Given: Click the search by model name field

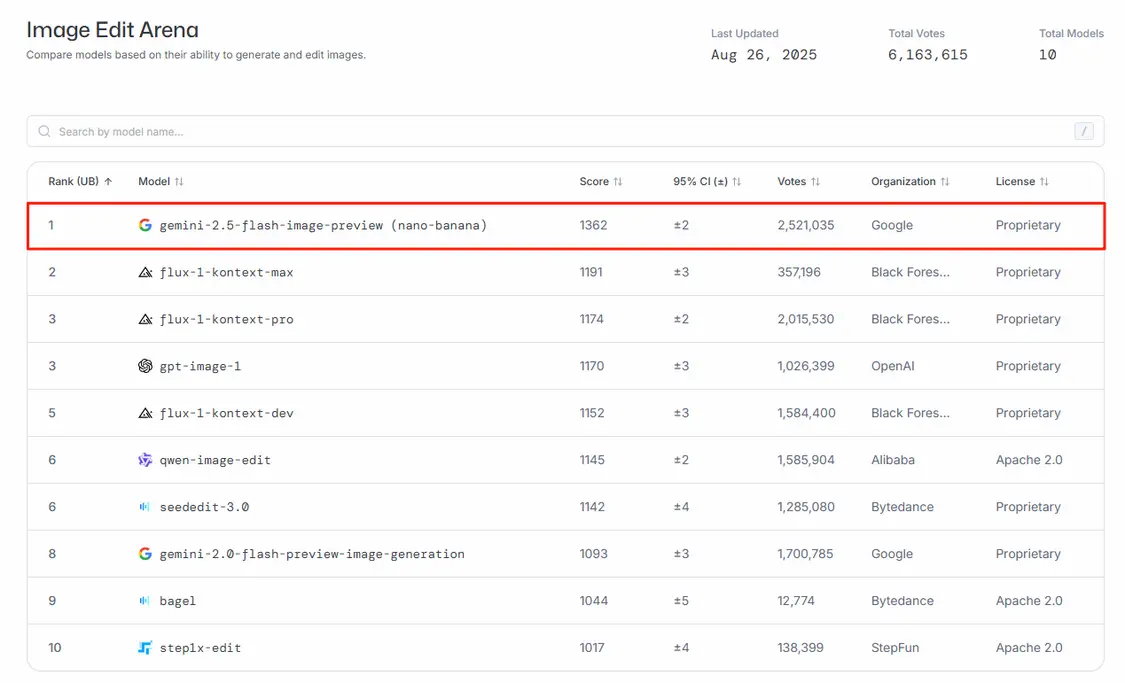Looking at the screenshot, I should (560, 132).
